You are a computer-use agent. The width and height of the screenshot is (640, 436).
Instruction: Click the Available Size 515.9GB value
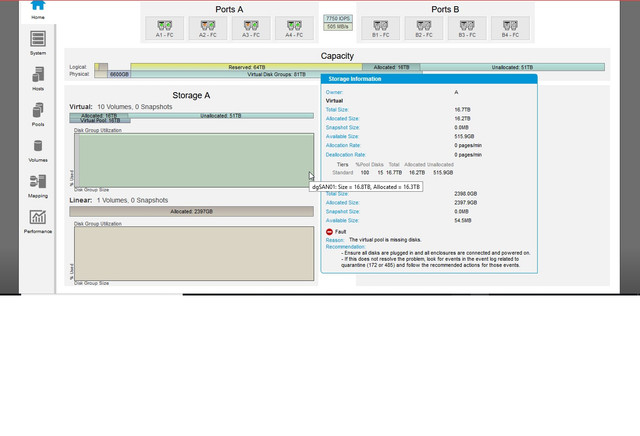464,136
